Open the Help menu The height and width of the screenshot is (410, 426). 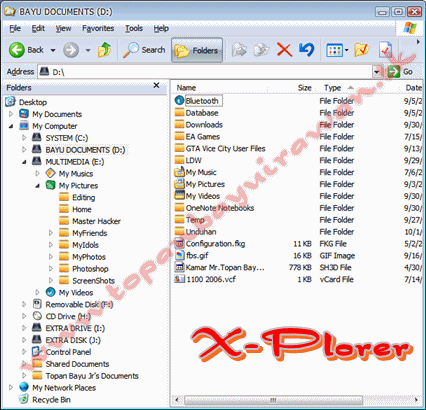[161, 29]
